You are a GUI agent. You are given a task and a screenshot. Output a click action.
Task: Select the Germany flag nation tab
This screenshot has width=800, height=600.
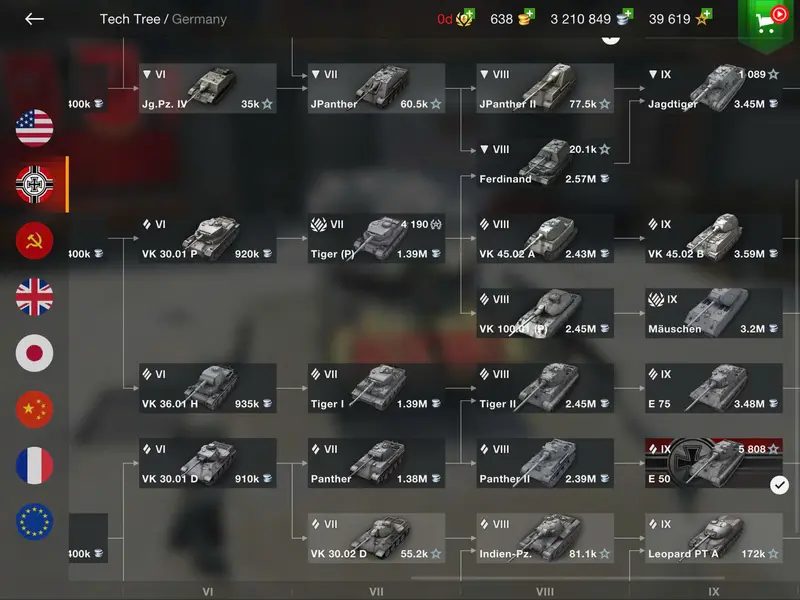pyautogui.click(x=34, y=184)
